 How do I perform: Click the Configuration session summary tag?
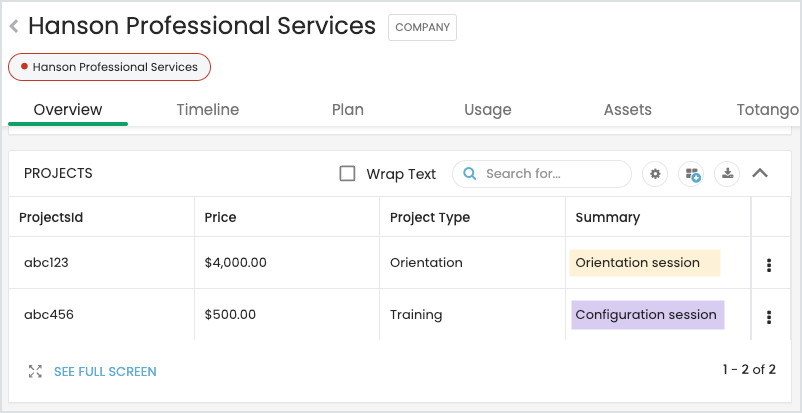[x=648, y=315]
